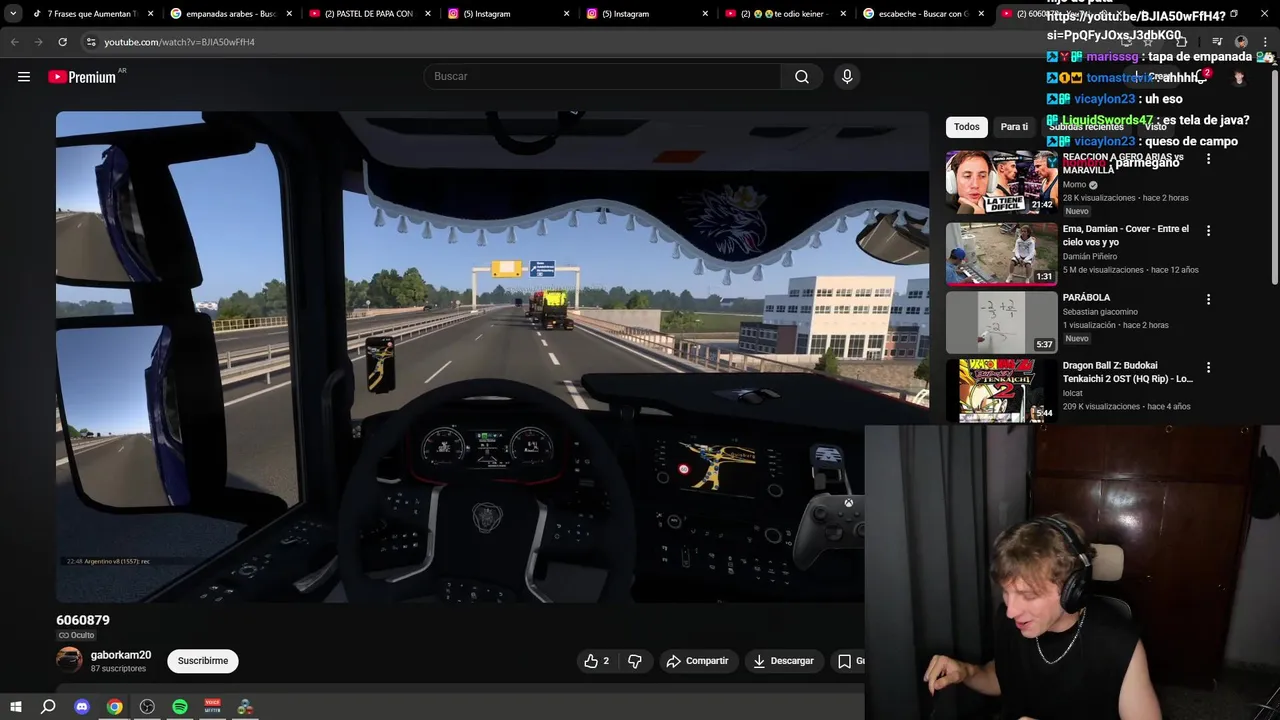Go back in browser history
Image resolution: width=1280 pixels, height=720 pixels.
(15, 42)
